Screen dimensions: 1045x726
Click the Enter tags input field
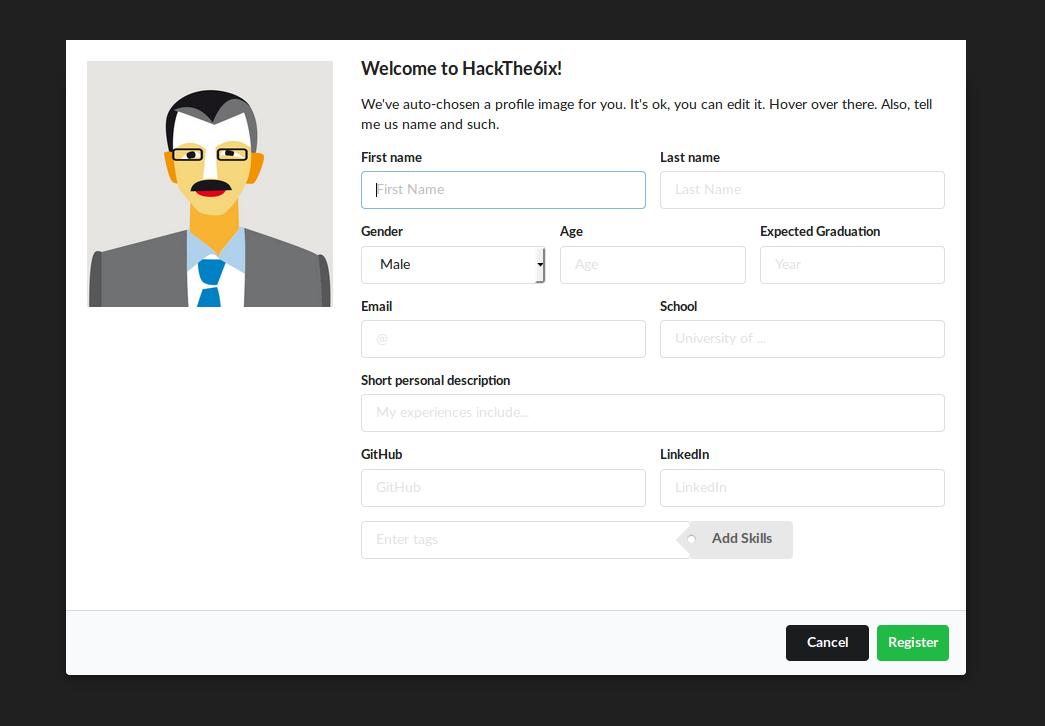tap(525, 540)
